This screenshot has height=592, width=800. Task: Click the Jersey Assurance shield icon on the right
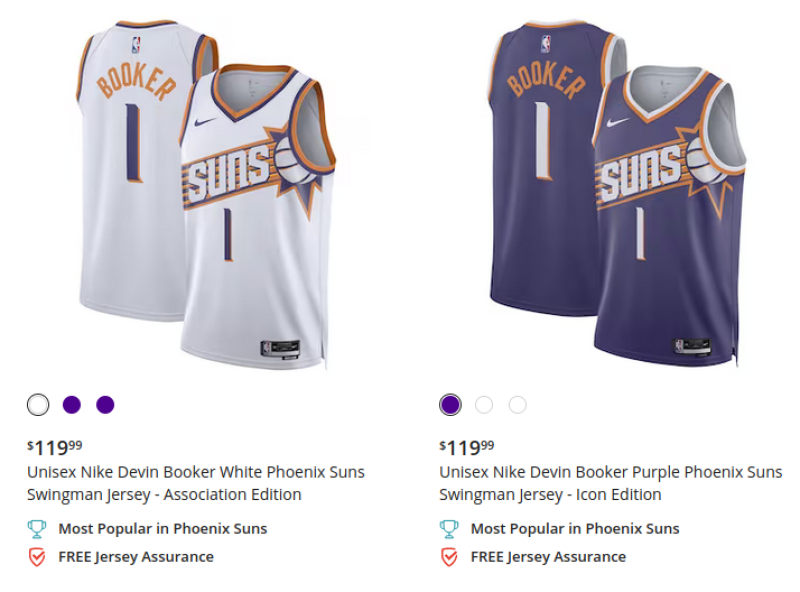pyautogui.click(x=450, y=556)
